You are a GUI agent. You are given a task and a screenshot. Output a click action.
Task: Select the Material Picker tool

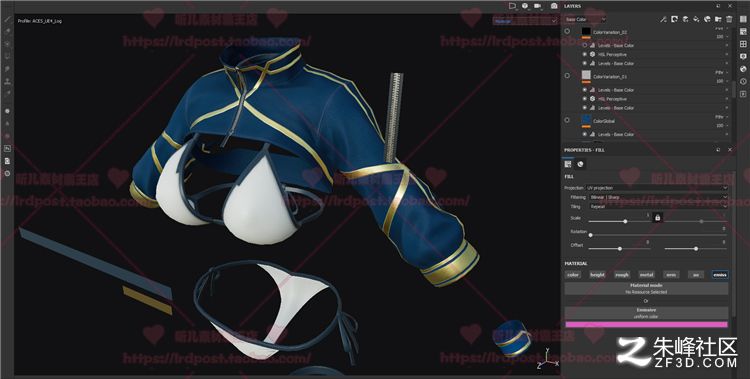(x=7, y=94)
